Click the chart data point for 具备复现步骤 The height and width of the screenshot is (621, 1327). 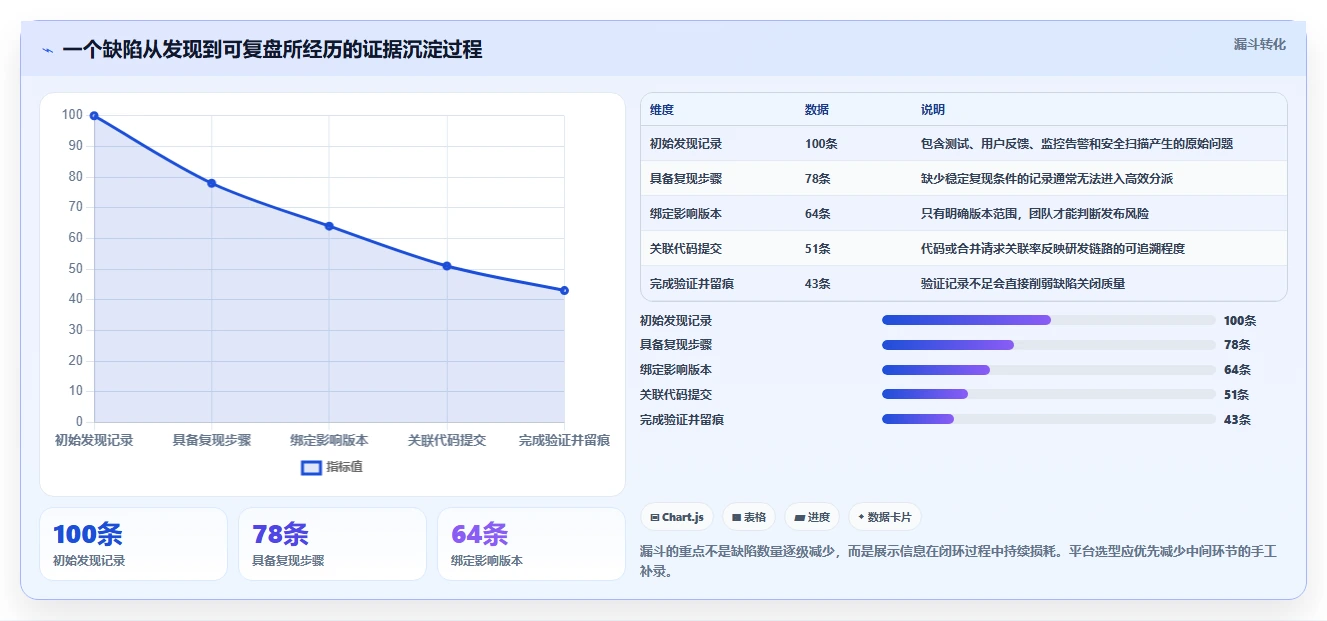pos(212,183)
